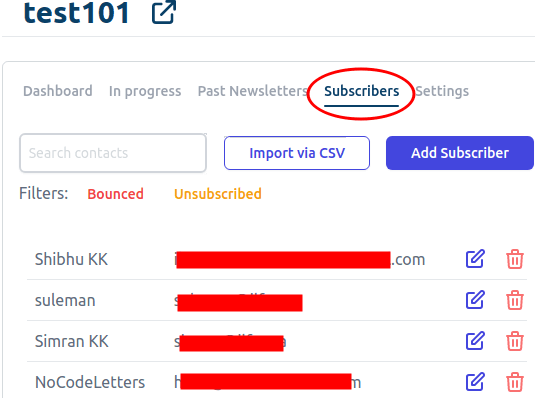Click the Add Subscriber button
The image size is (535, 398).
pos(460,153)
